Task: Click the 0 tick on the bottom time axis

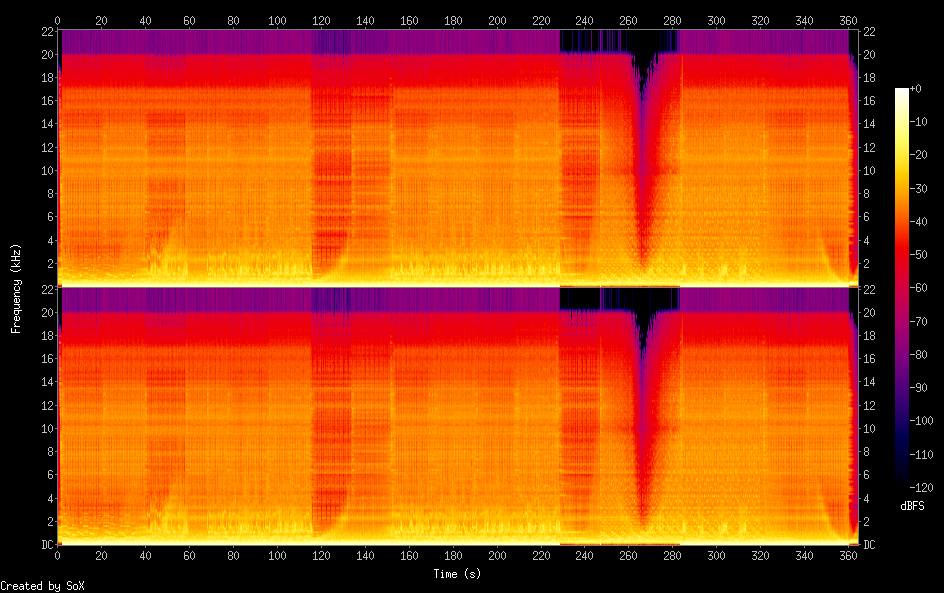Action: point(58,555)
